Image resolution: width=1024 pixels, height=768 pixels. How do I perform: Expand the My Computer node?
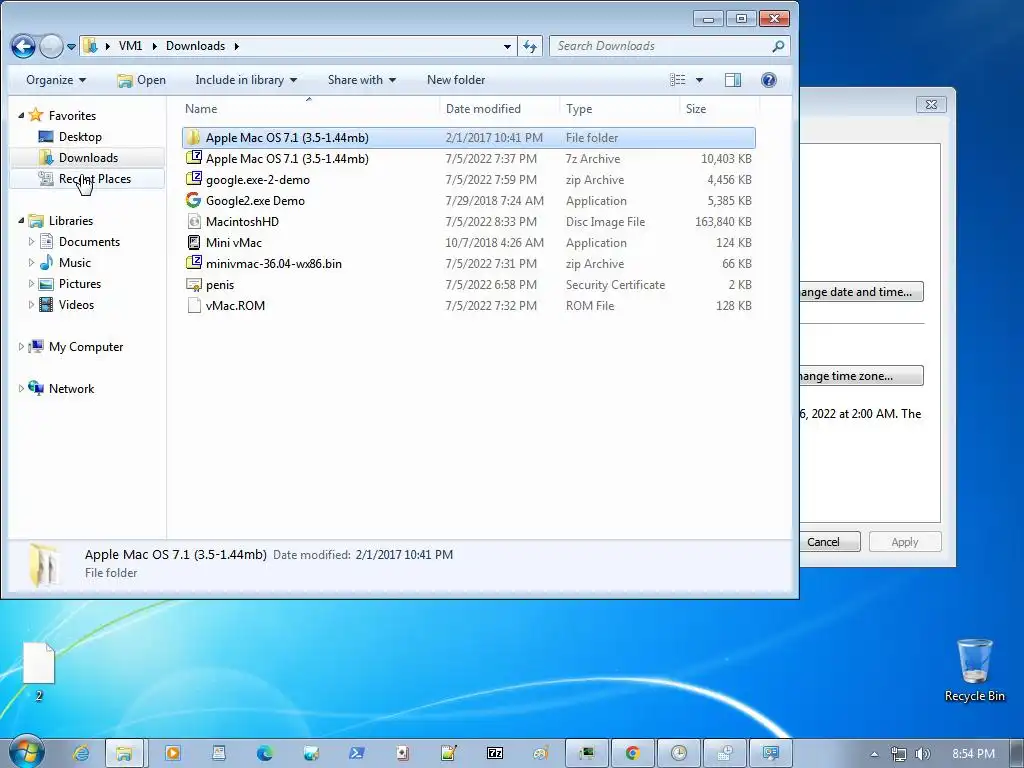pyautogui.click(x=21, y=347)
